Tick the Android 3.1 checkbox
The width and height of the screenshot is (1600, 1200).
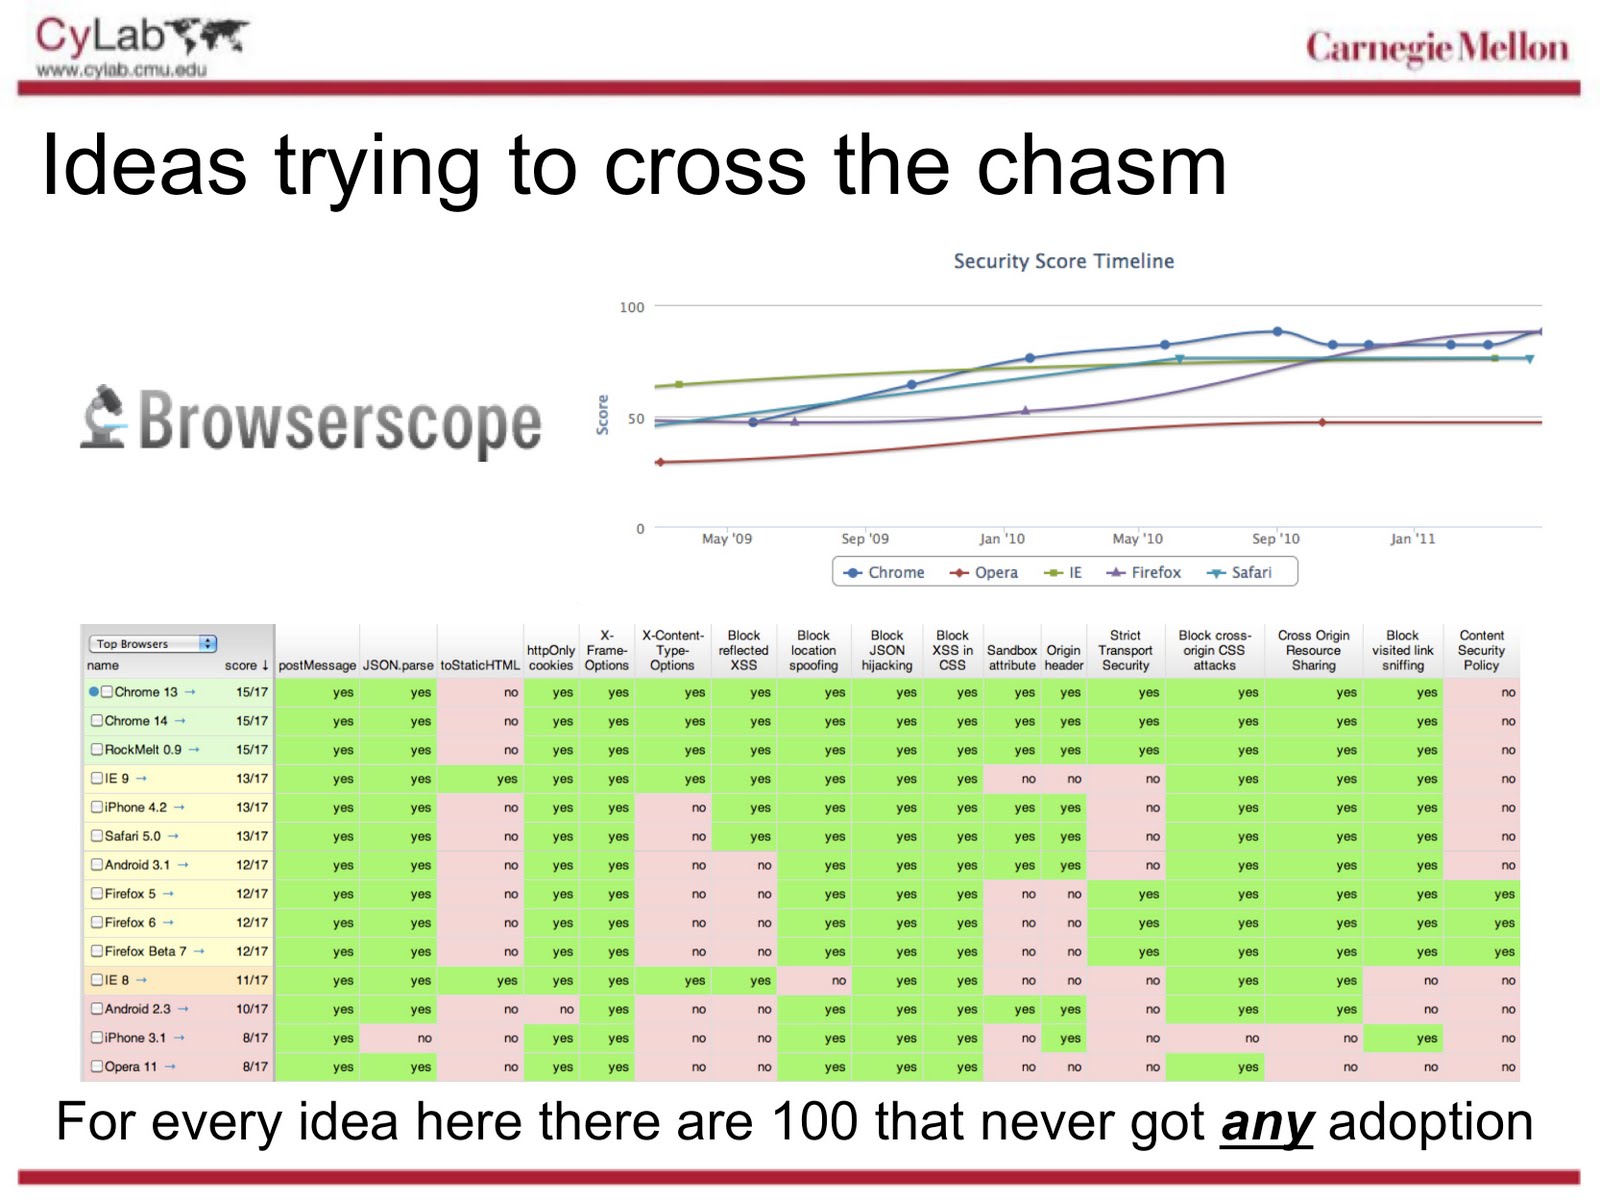tap(97, 865)
